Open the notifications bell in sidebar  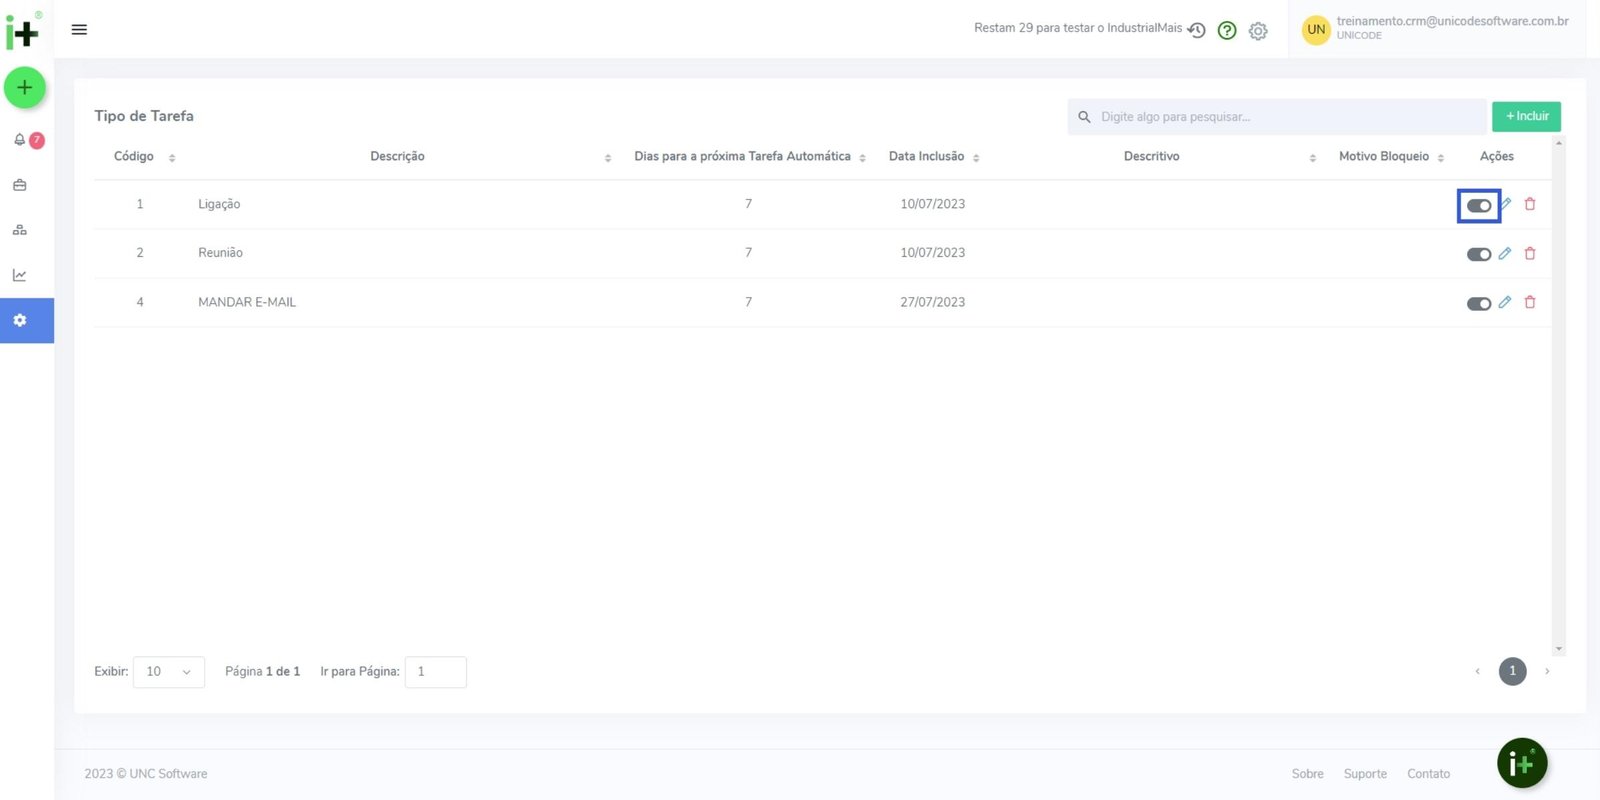pyautogui.click(x=20, y=140)
